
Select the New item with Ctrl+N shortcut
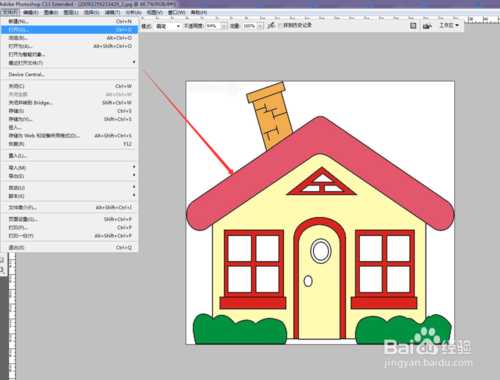tap(69, 21)
